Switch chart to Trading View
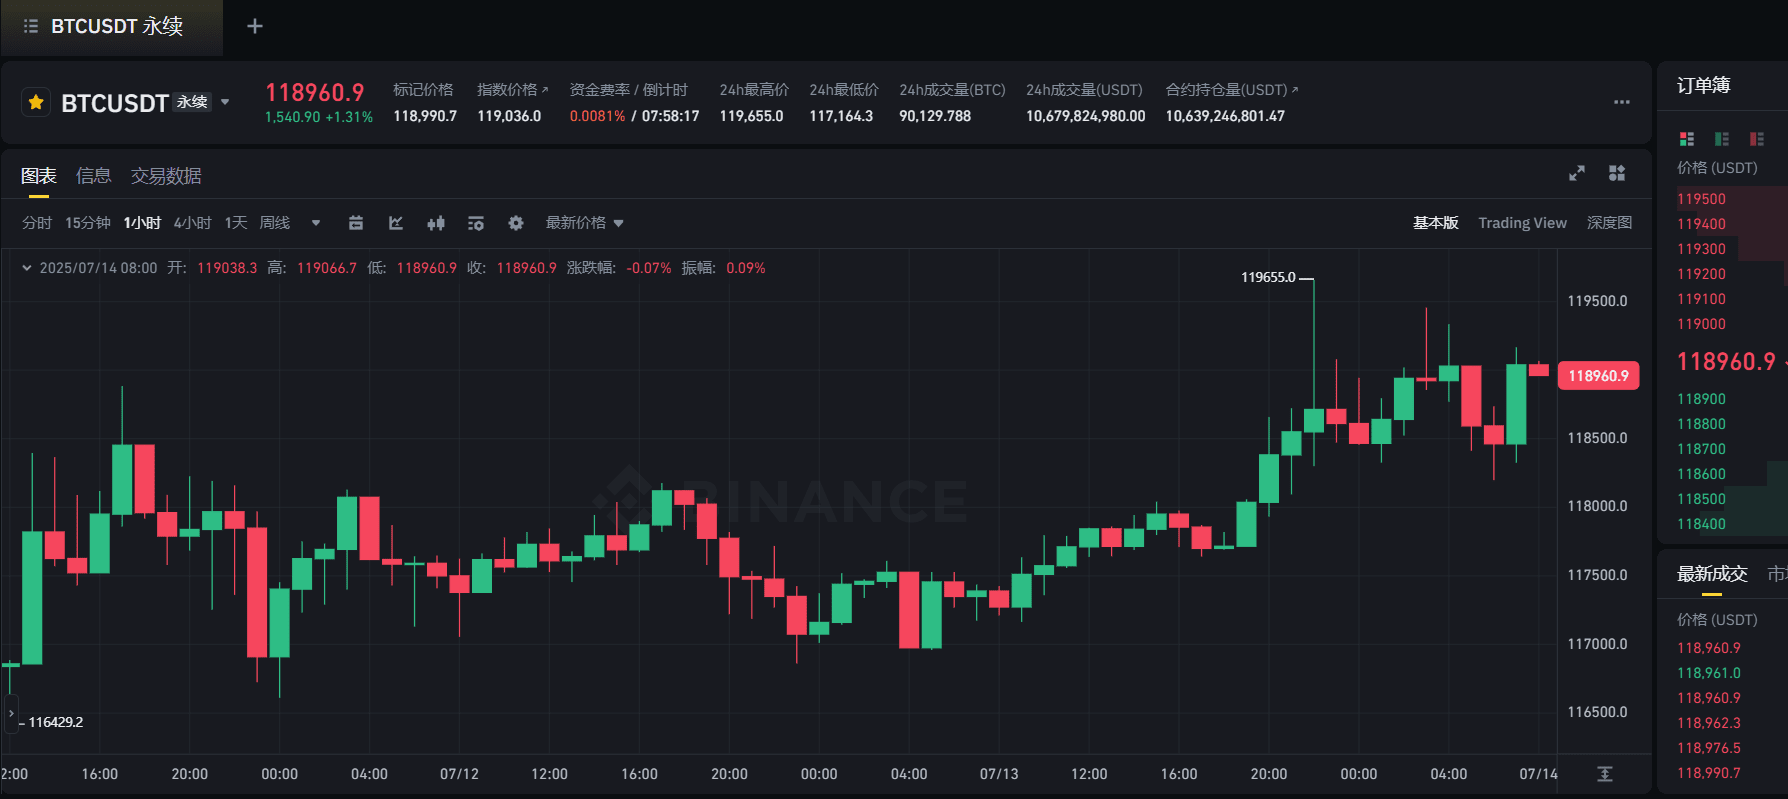 pyautogui.click(x=1522, y=223)
